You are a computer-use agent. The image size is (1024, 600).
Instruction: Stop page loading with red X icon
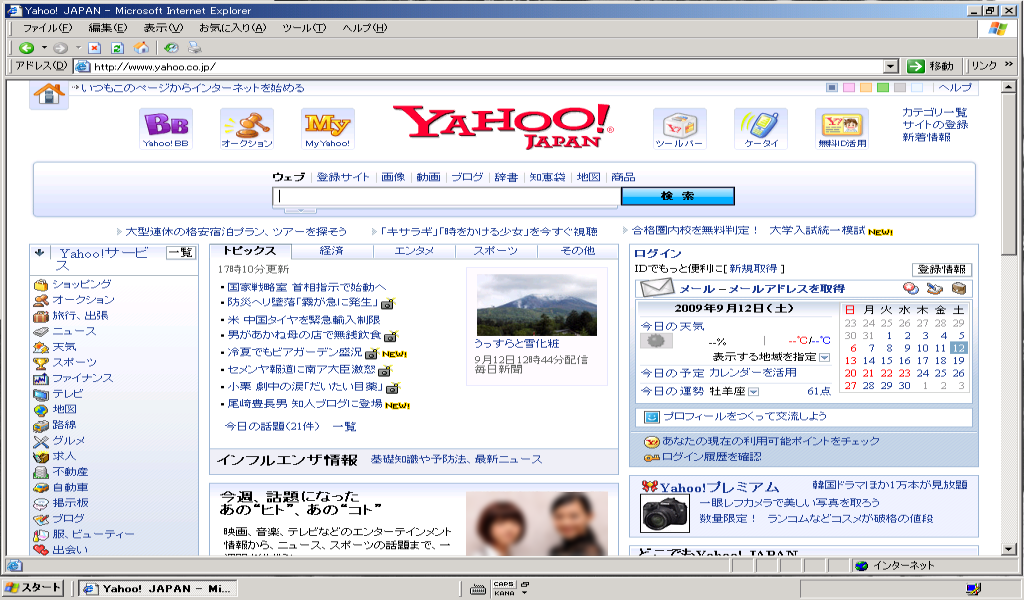(x=95, y=48)
